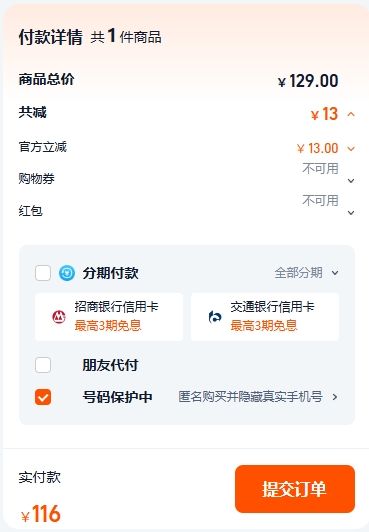Viewport: 369px width, 532px height.
Task: Click the 实付款 ¥116 total amount
Action: coord(41,514)
